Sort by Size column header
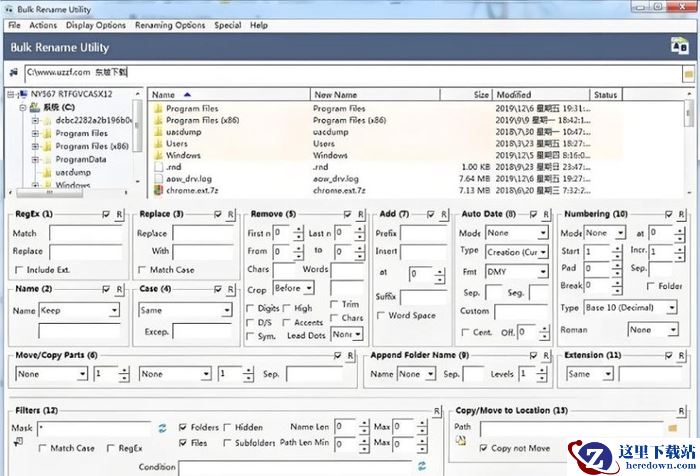The image size is (700, 476). tap(466, 95)
